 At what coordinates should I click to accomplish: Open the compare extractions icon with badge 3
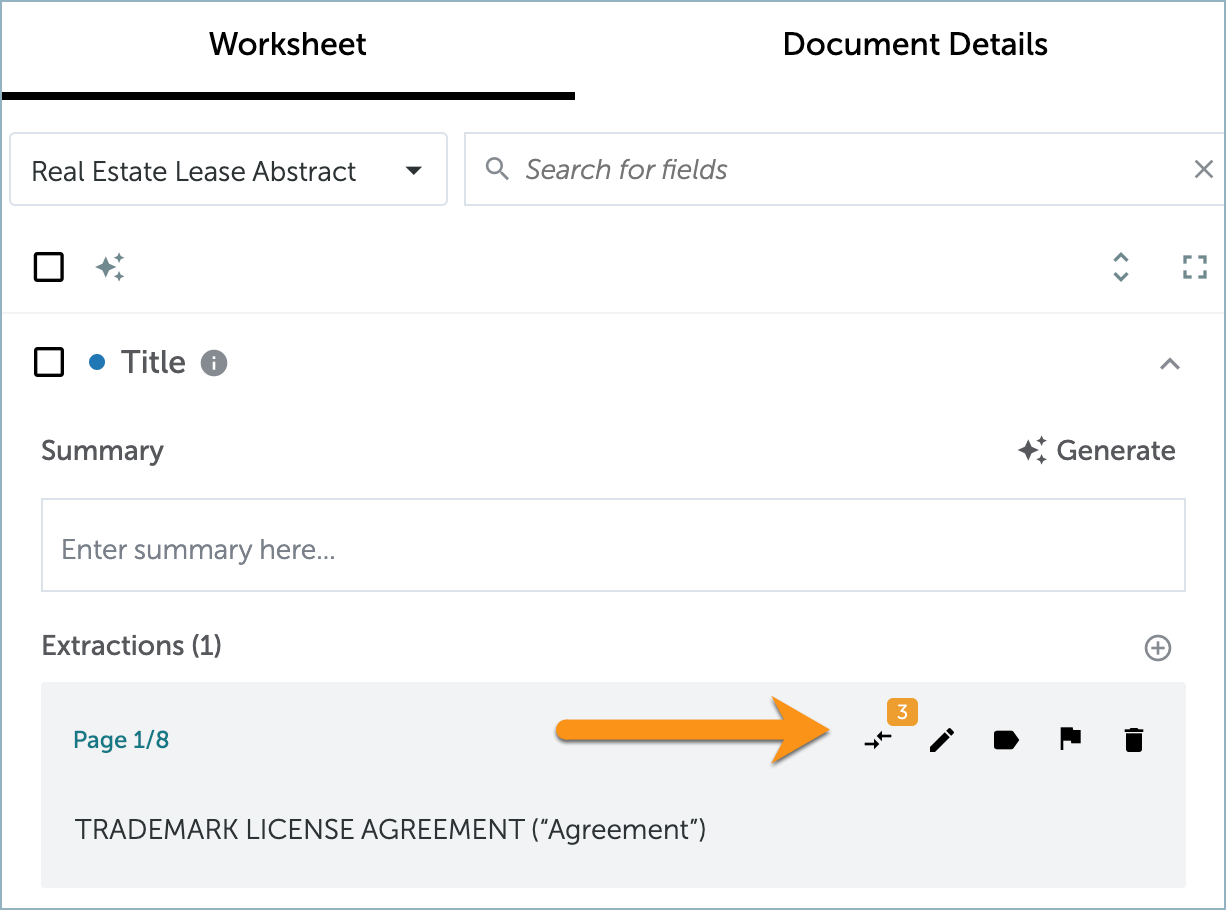click(x=878, y=740)
